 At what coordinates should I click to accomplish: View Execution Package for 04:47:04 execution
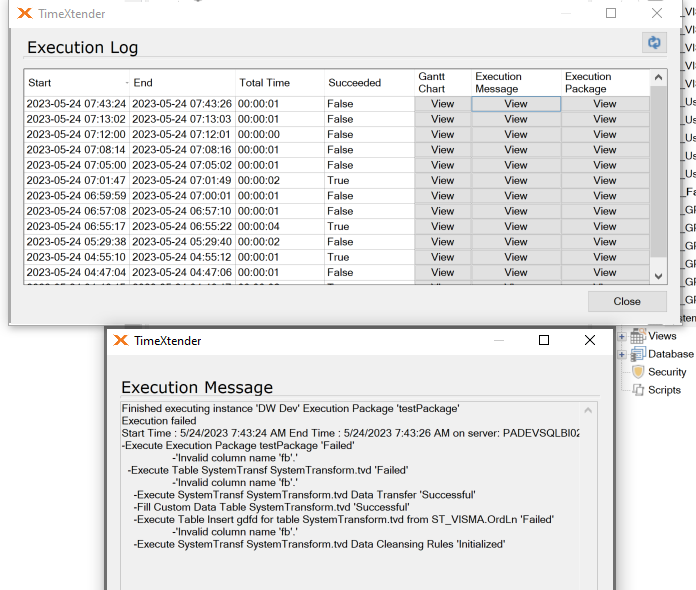coord(605,273)
